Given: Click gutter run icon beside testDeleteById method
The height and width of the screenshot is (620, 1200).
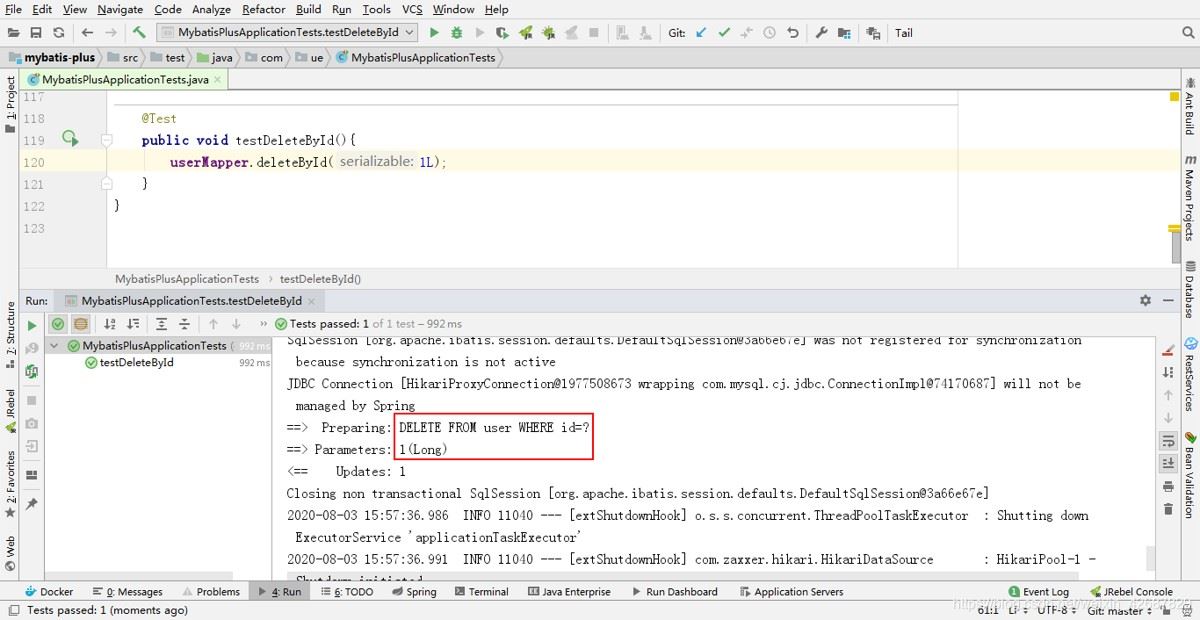Looking at the screenshot, I should (69, 139).
